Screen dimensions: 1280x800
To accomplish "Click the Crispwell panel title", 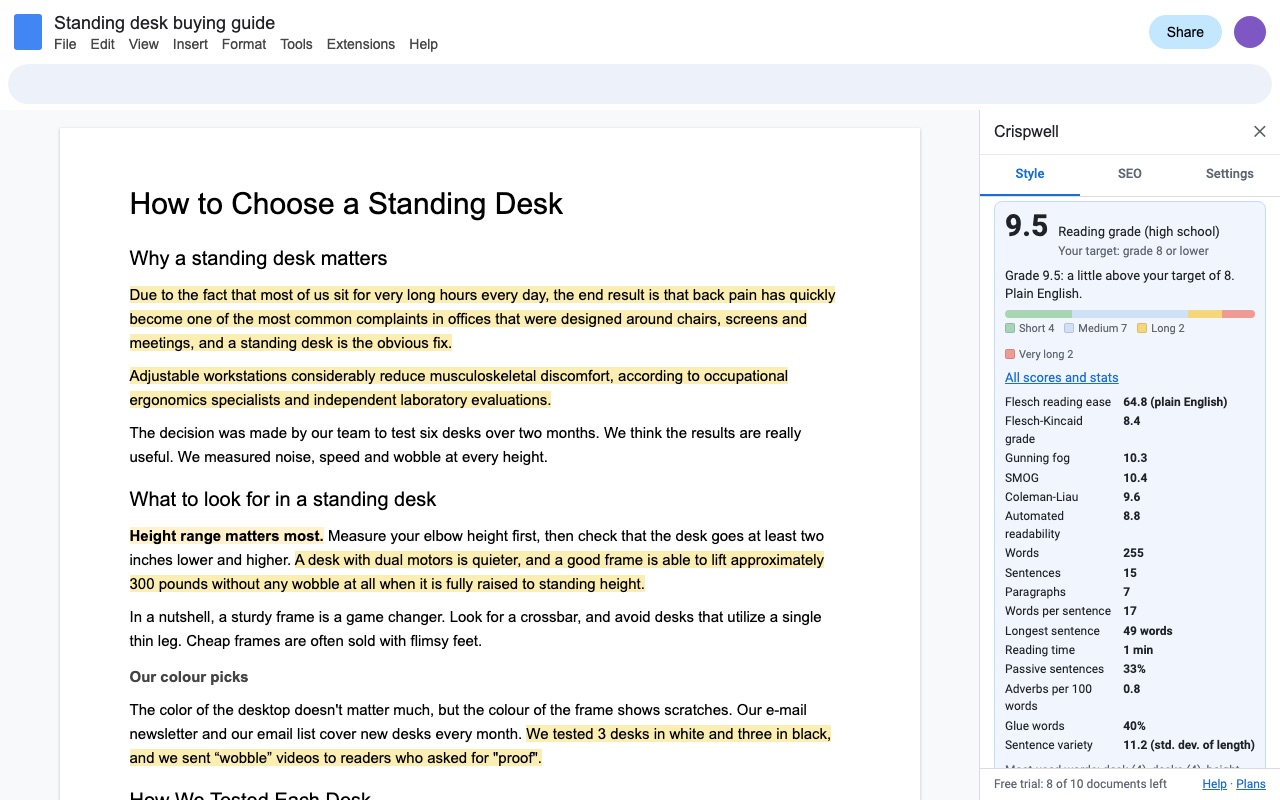I will (x=1026, y=132).
